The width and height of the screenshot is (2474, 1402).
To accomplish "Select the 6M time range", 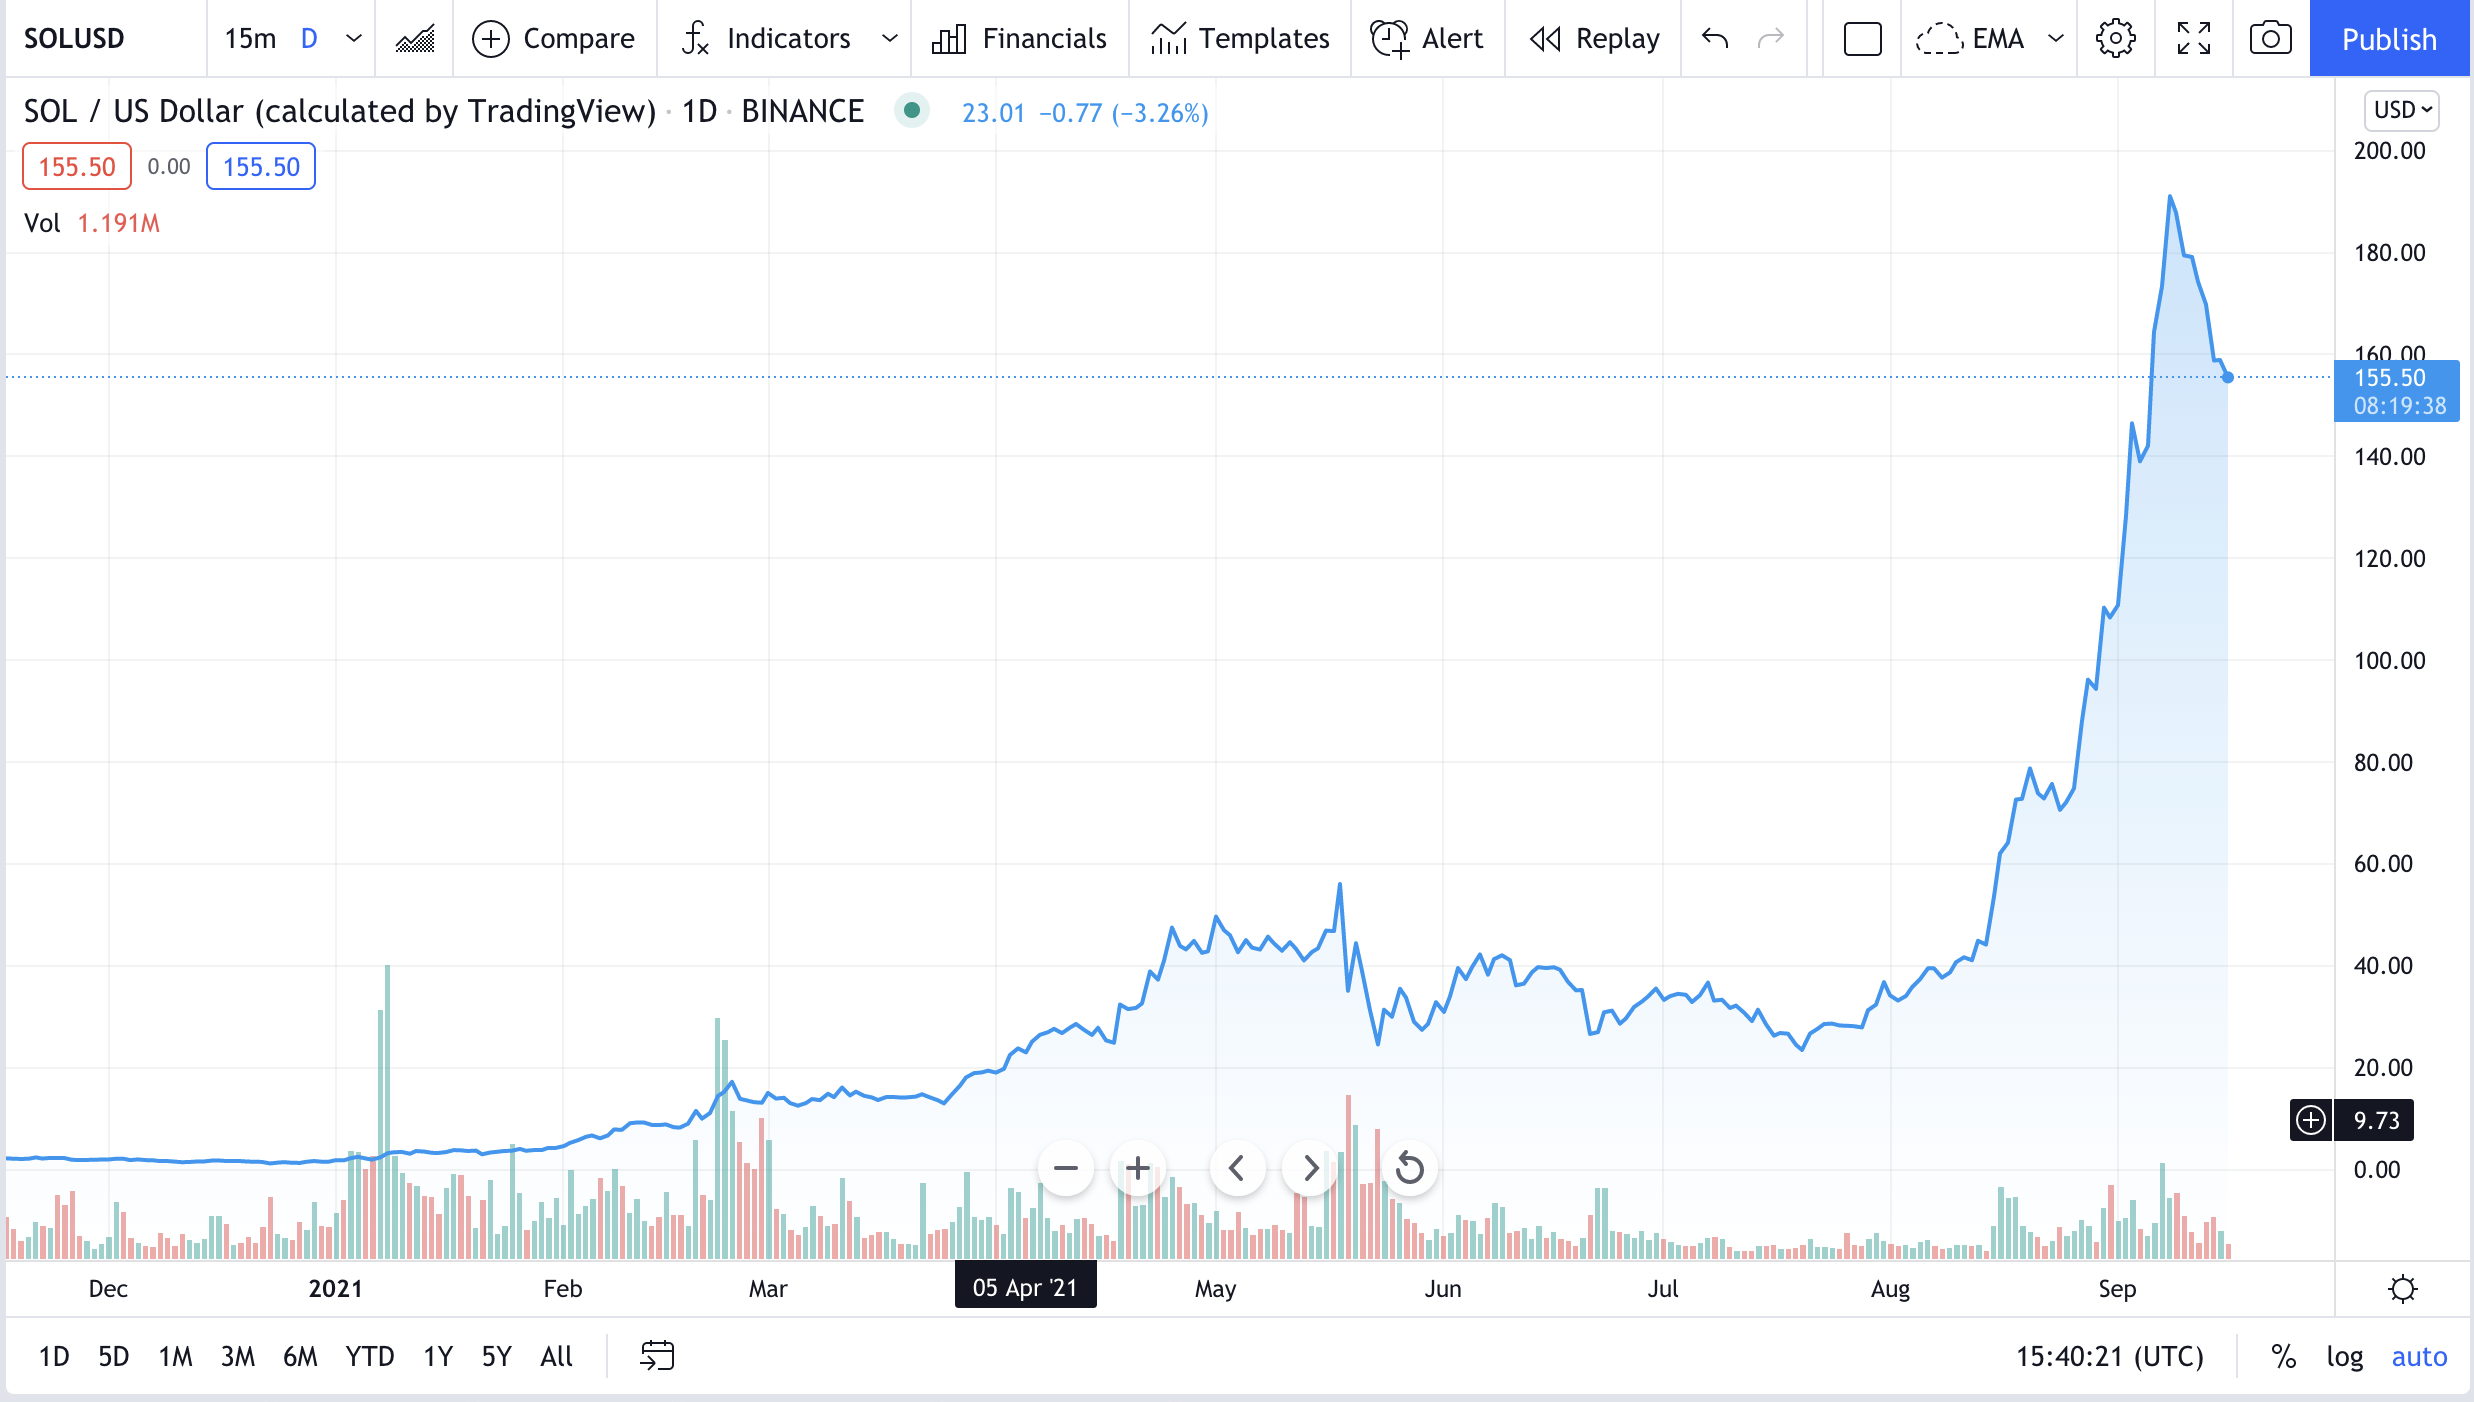I will click(x=299, y=1357).
